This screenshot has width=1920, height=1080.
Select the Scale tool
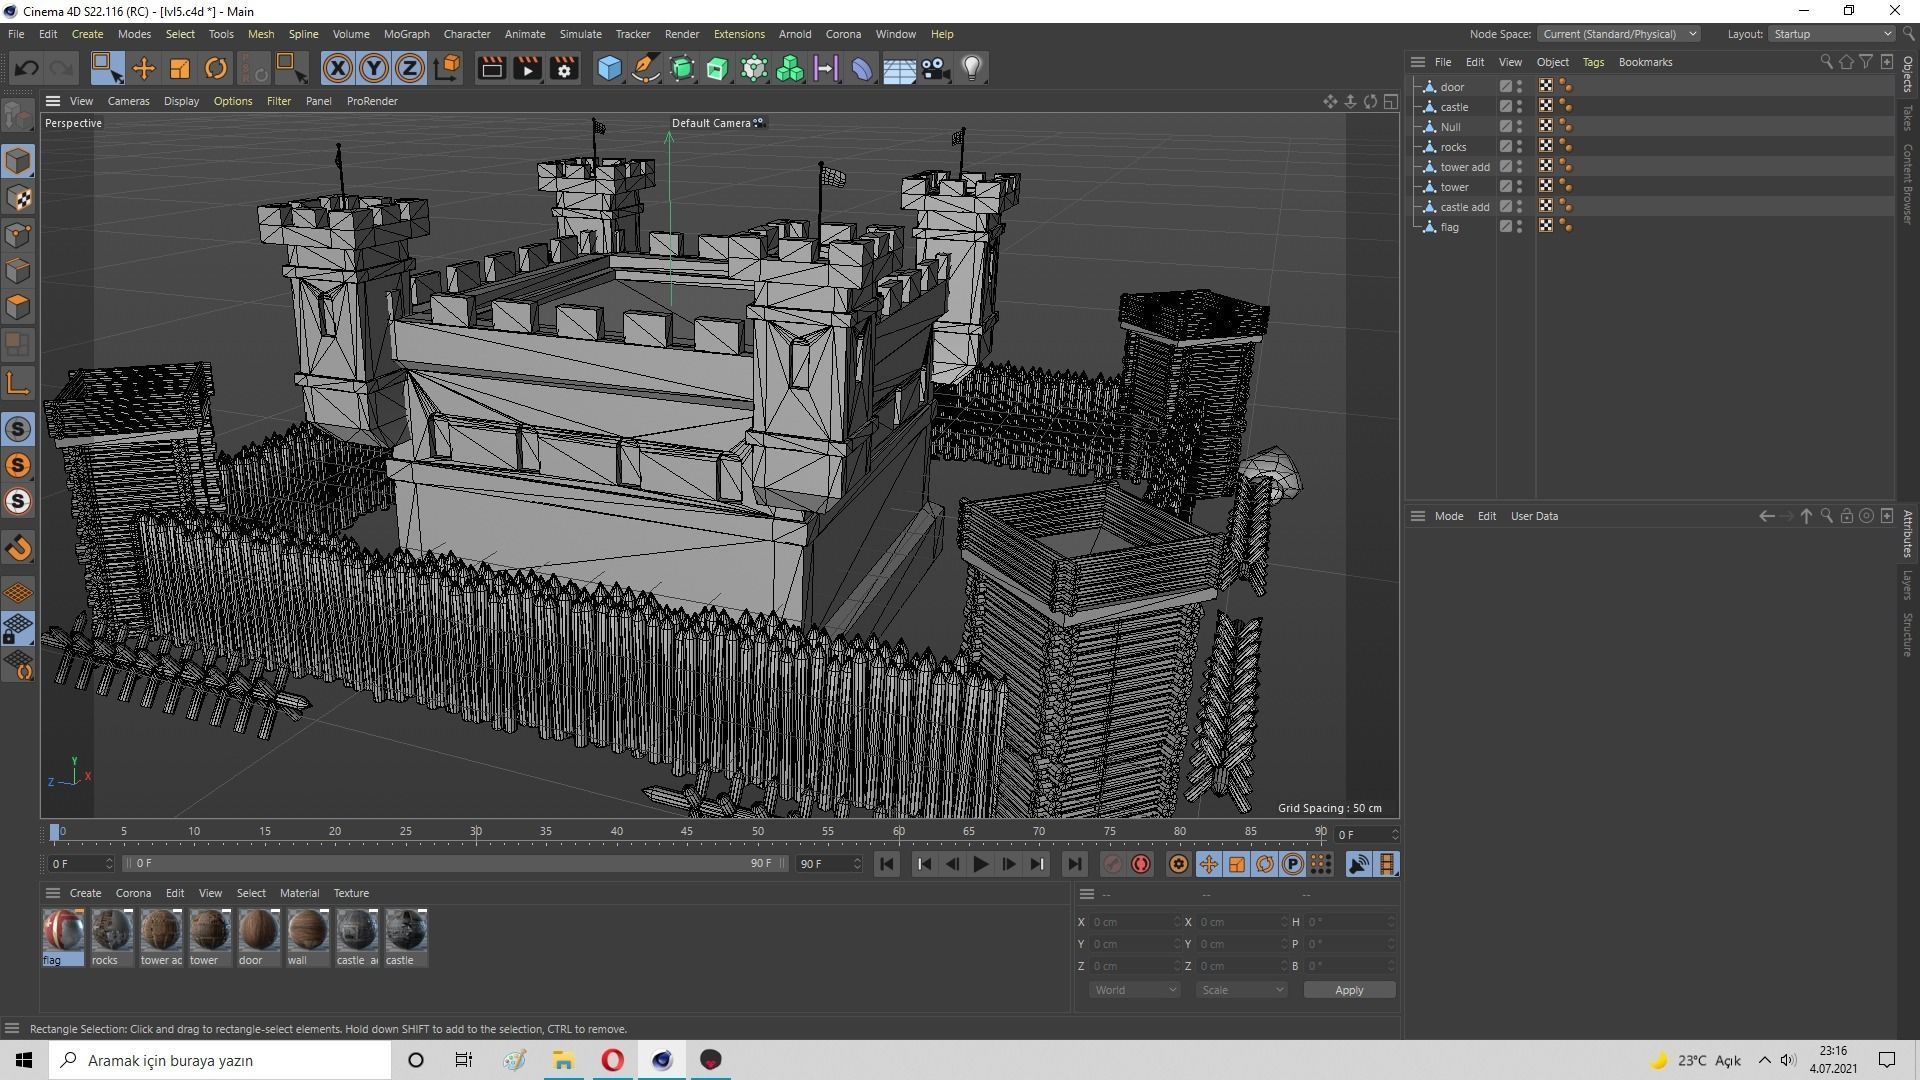pos(180,68)
